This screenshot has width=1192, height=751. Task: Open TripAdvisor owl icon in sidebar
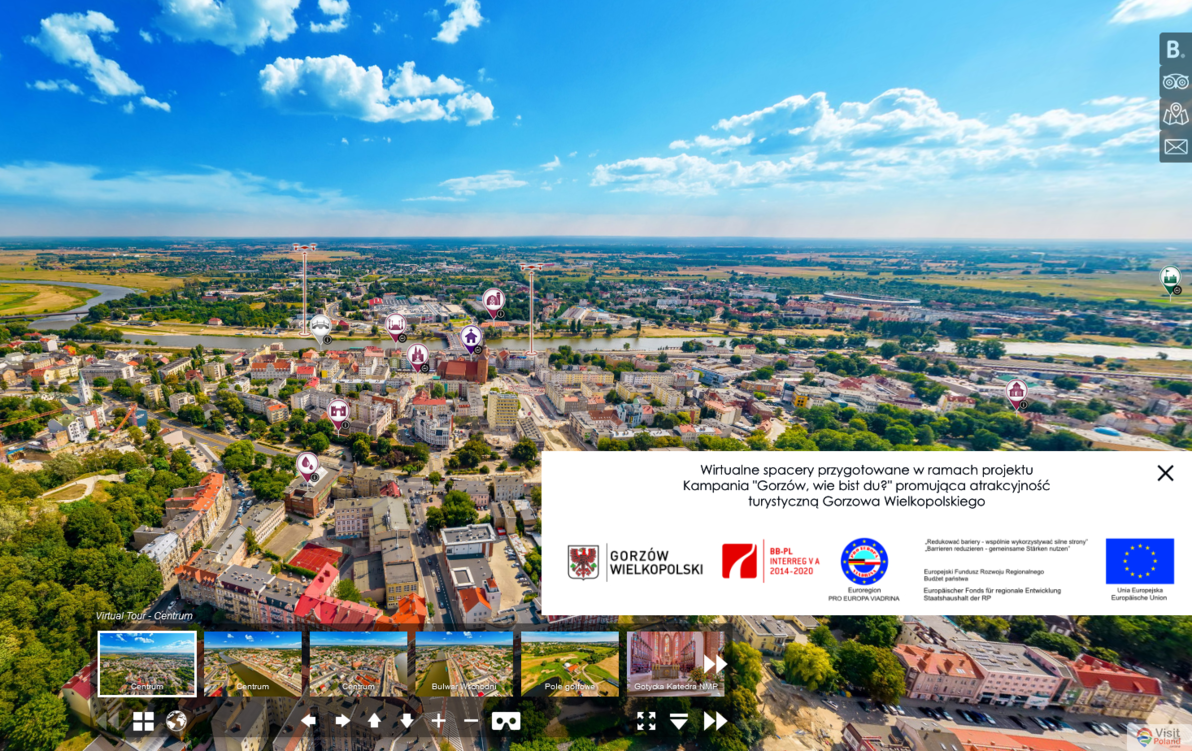(x=1175, y=82)
